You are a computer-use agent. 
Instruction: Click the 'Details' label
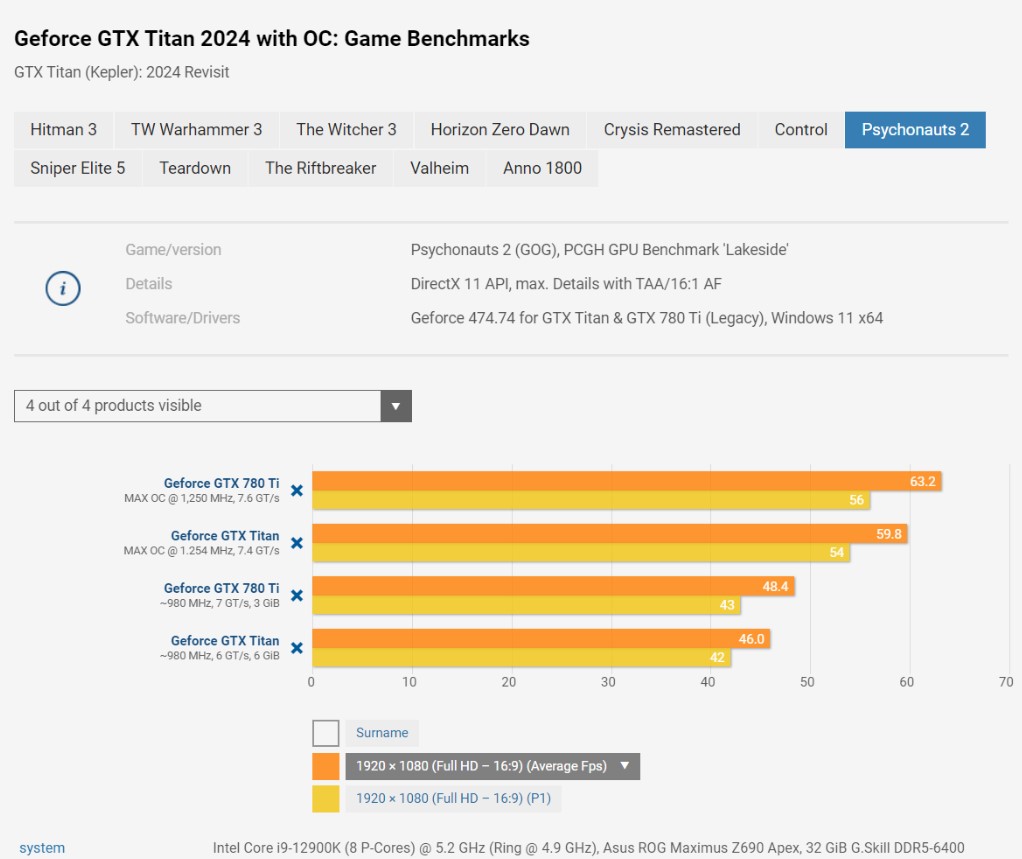pos(149,284)
